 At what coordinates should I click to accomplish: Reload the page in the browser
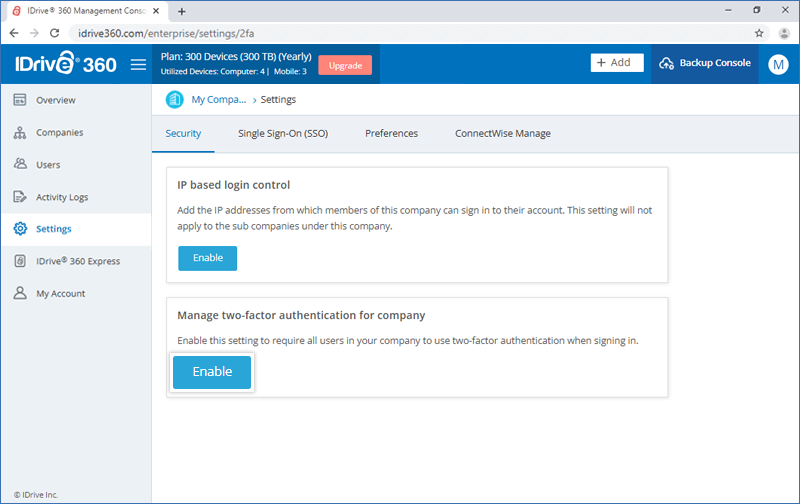point(55,33)
